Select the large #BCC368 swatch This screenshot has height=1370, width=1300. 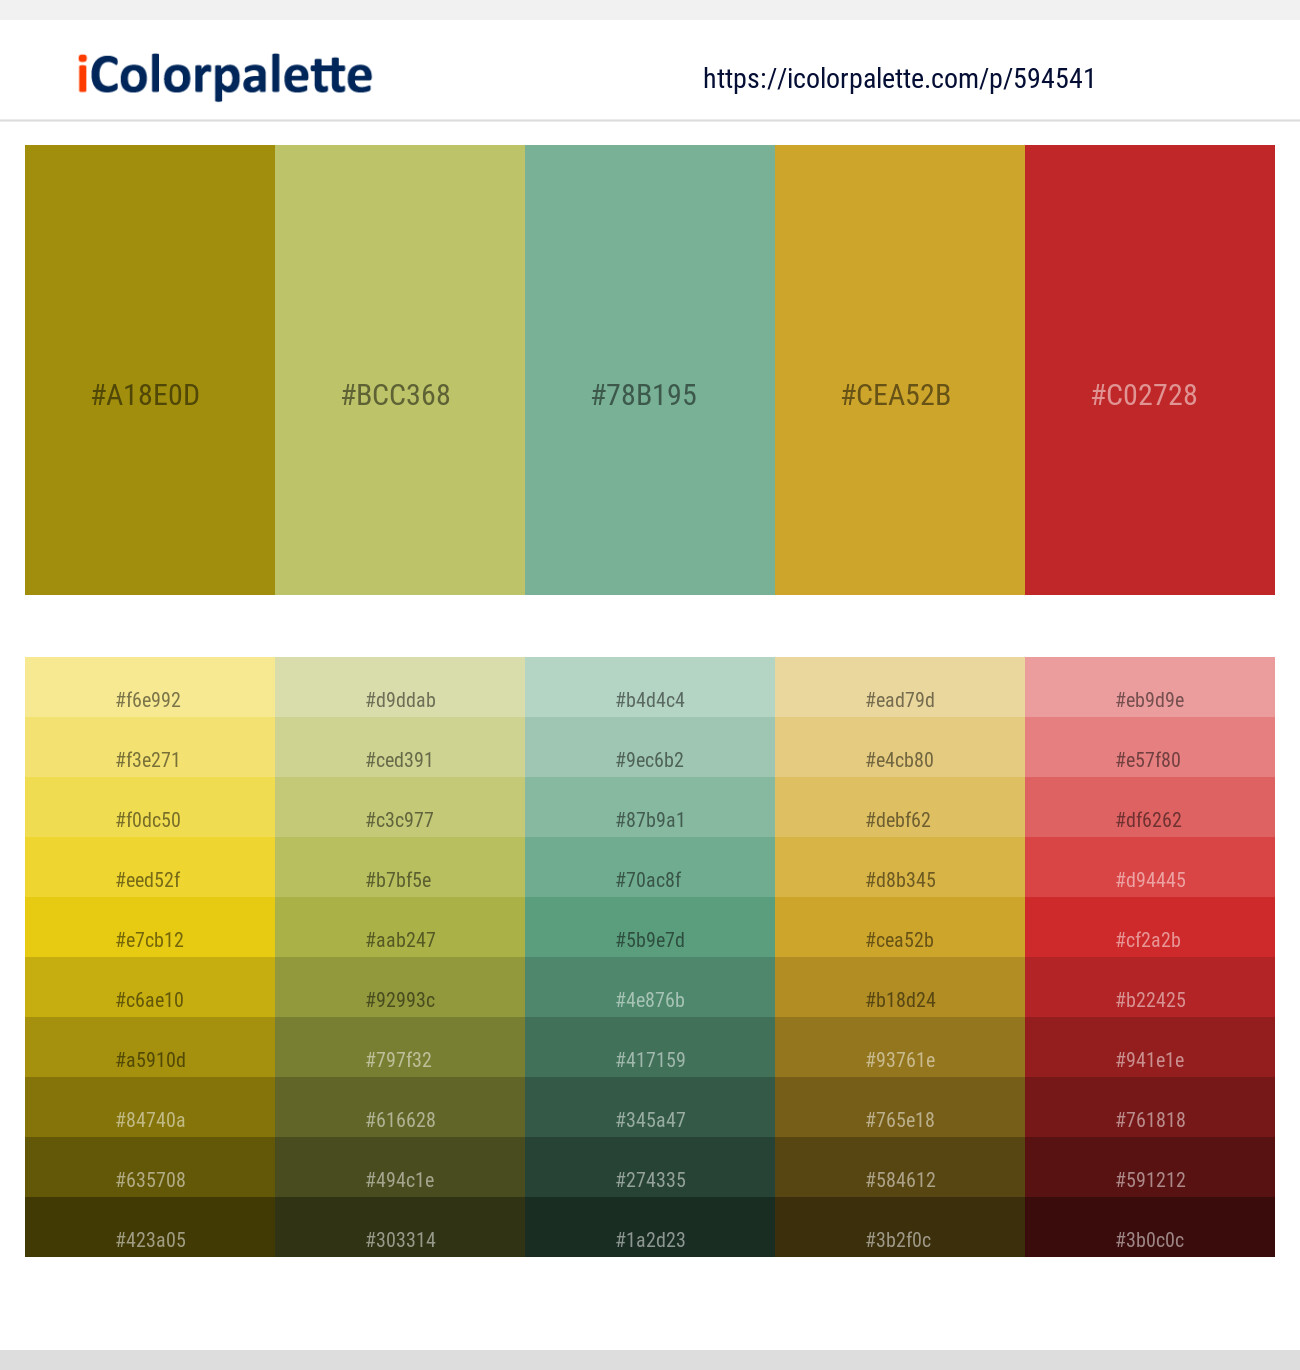coord(400,370)
